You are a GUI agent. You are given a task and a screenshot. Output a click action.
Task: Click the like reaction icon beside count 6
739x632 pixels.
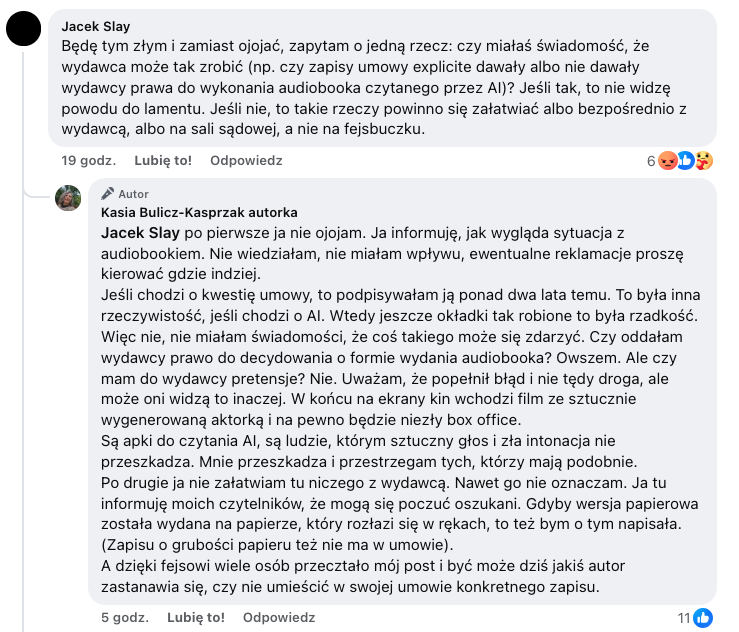[x=685, y=161]
